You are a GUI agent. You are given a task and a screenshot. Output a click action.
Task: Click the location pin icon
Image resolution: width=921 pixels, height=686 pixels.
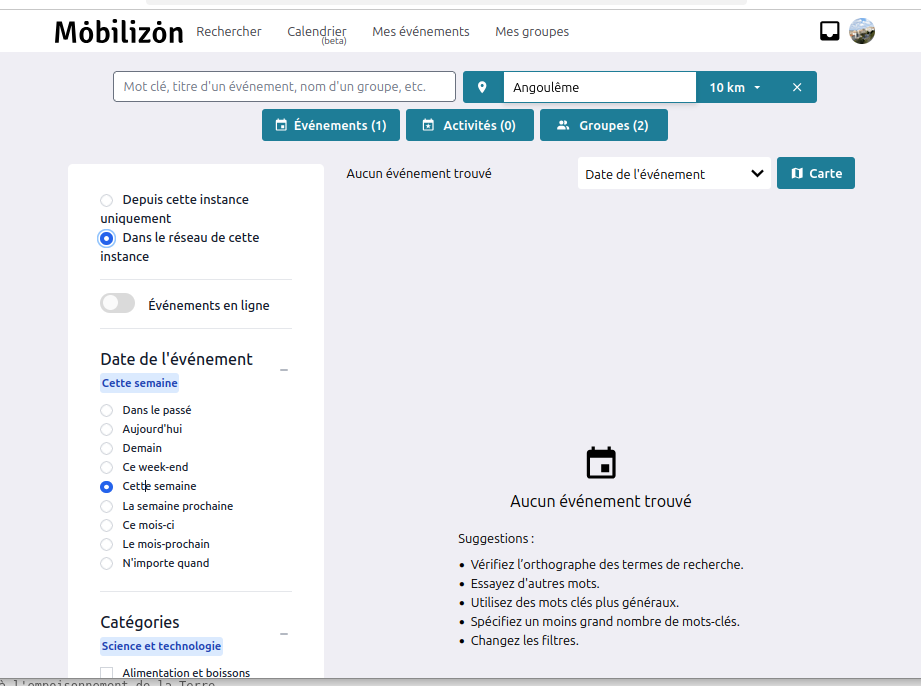point(482,87)
